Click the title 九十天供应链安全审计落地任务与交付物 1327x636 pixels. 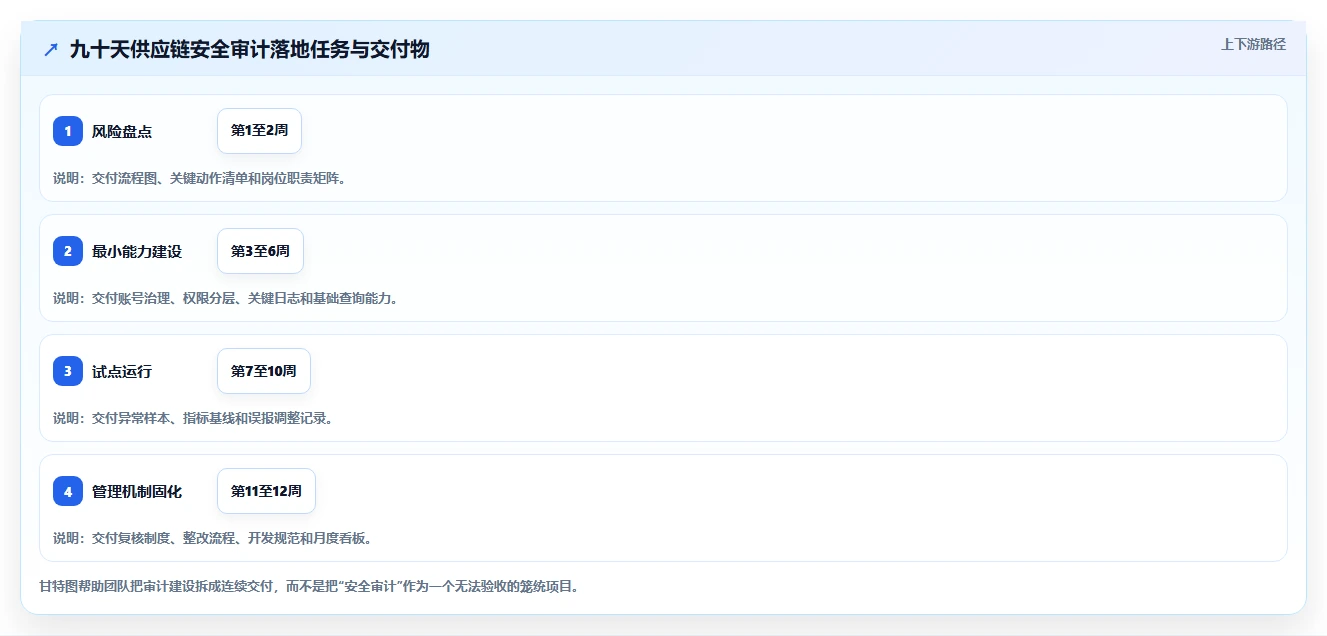tap(250, 49)
